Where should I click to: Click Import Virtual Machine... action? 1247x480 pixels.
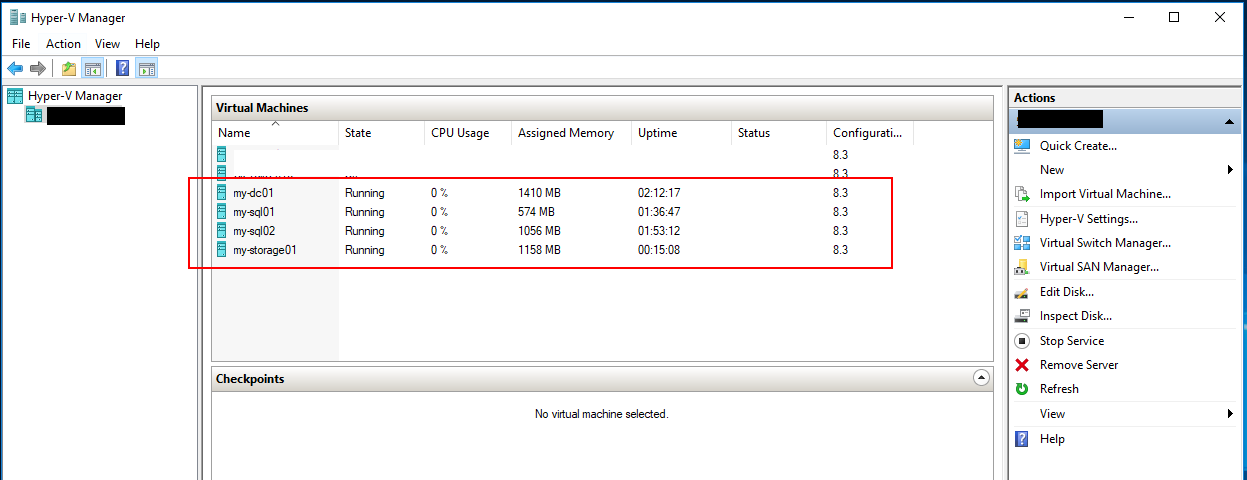(x=1105, y=194)
